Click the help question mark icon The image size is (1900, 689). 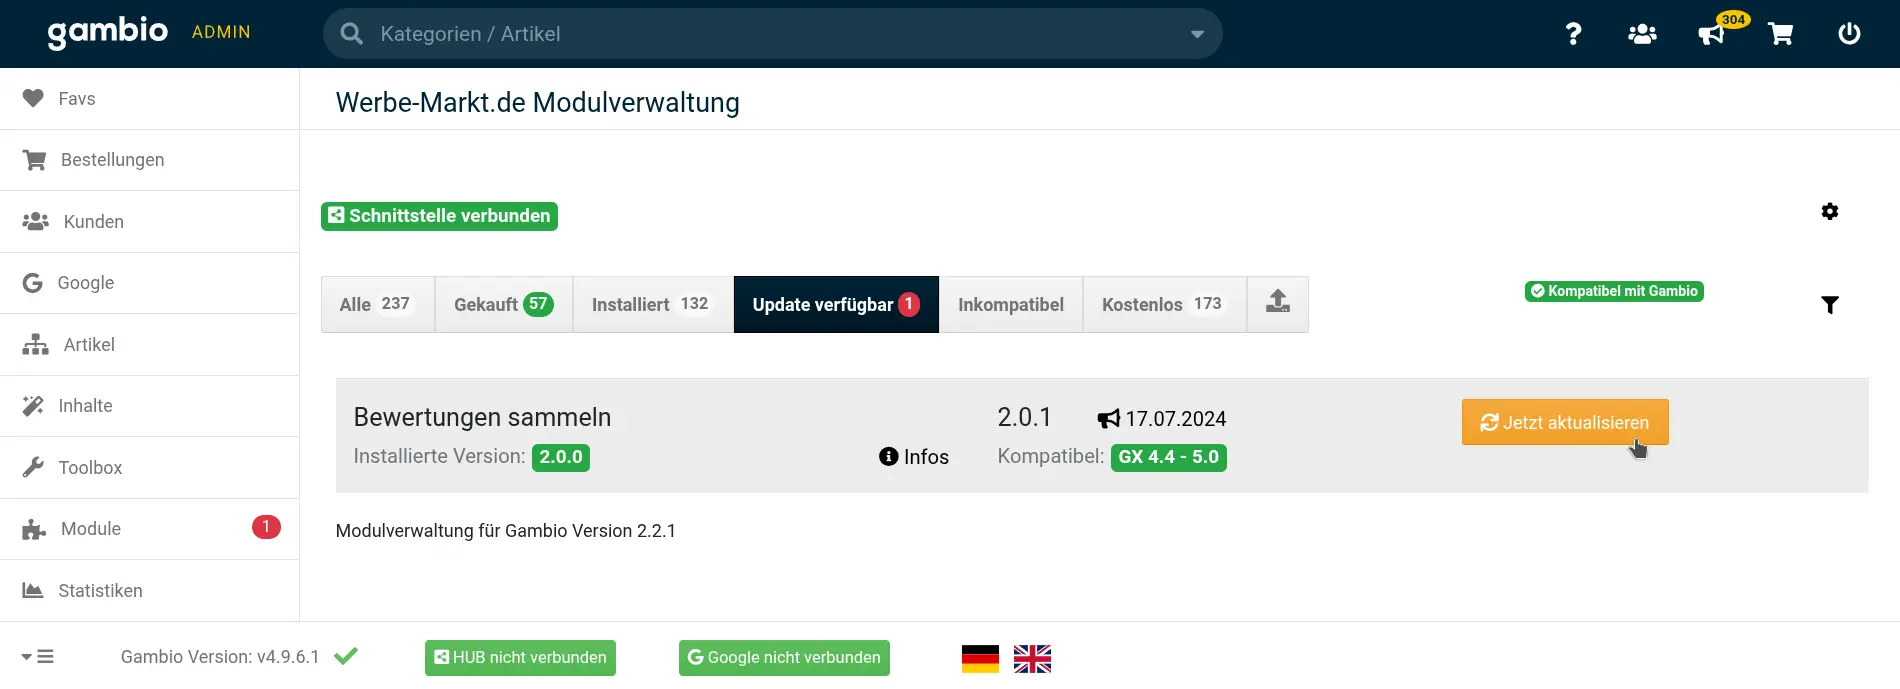tap(1573, 34)
